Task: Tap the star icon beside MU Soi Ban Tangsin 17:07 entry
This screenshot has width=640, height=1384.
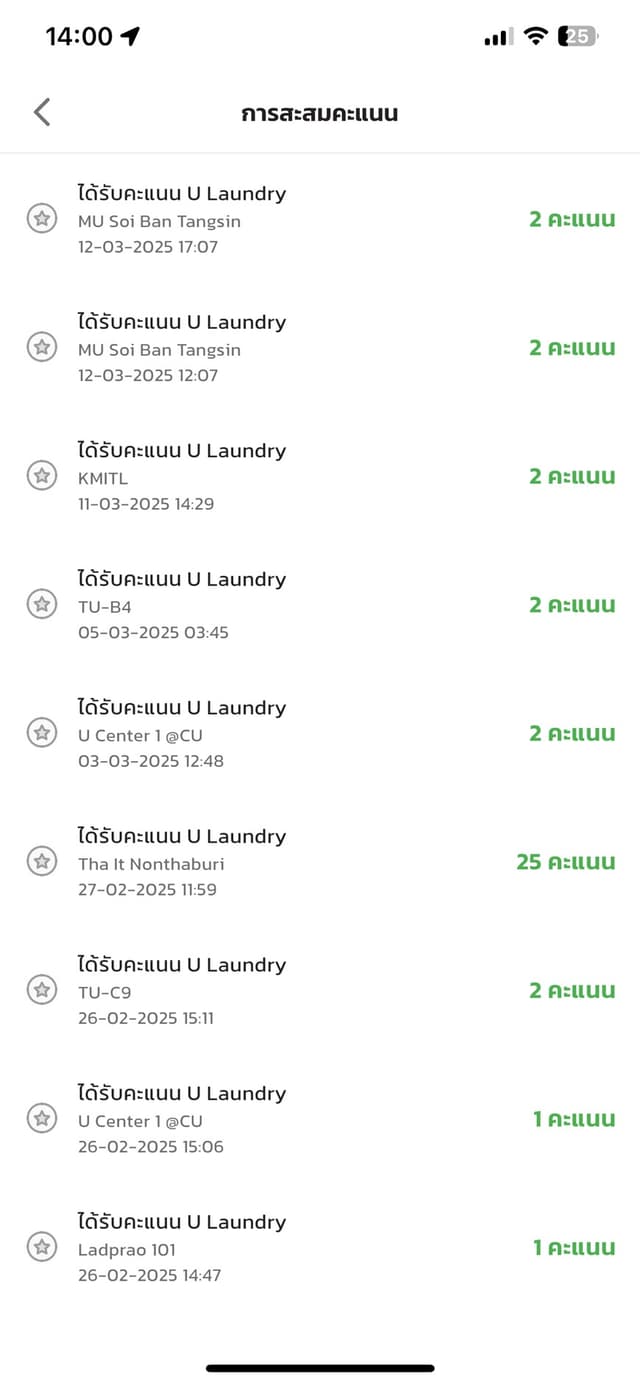Action: tap(41, 218)
